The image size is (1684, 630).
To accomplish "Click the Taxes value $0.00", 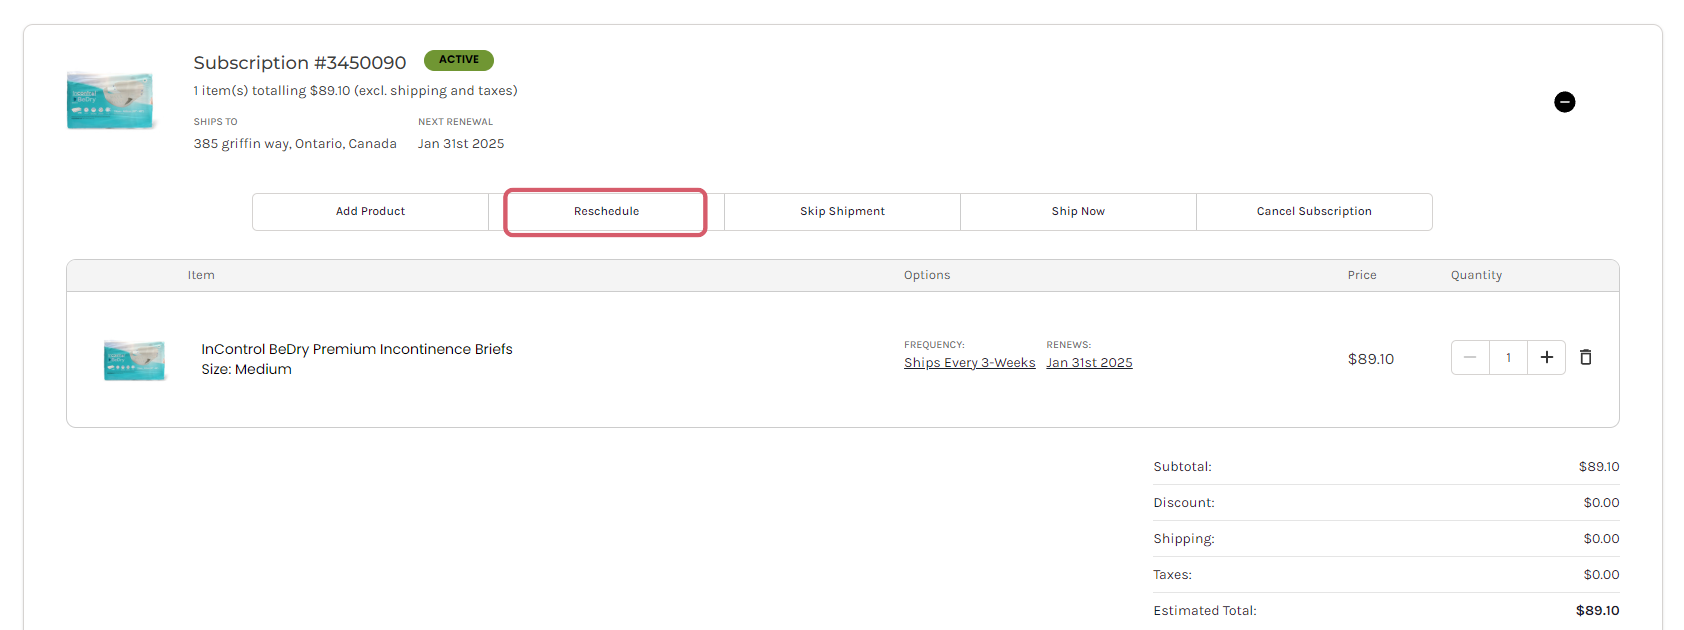I will 1601,575.
